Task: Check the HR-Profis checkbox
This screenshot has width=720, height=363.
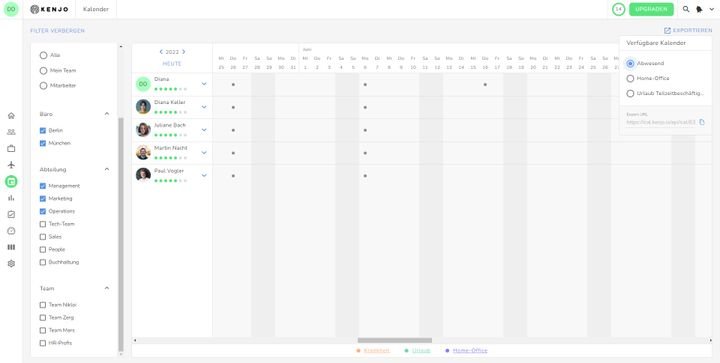Action: [43, 343]
